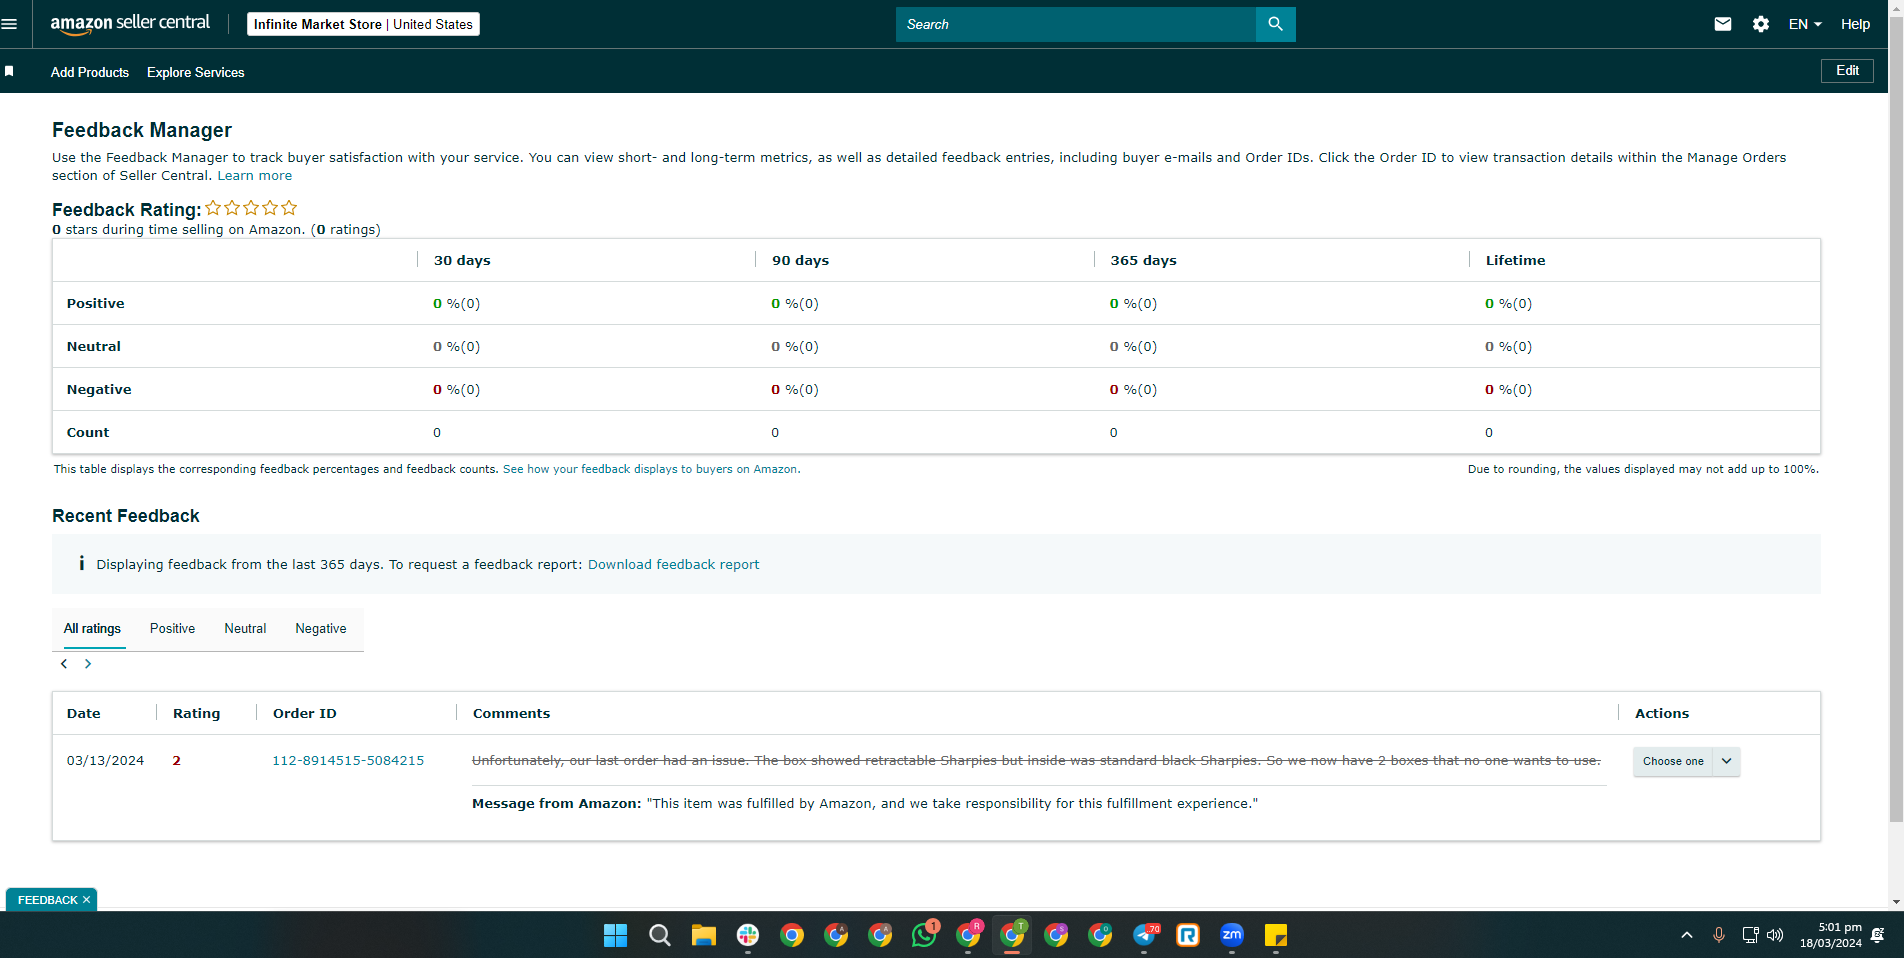Click the 90 days column header

coord(800,260)
